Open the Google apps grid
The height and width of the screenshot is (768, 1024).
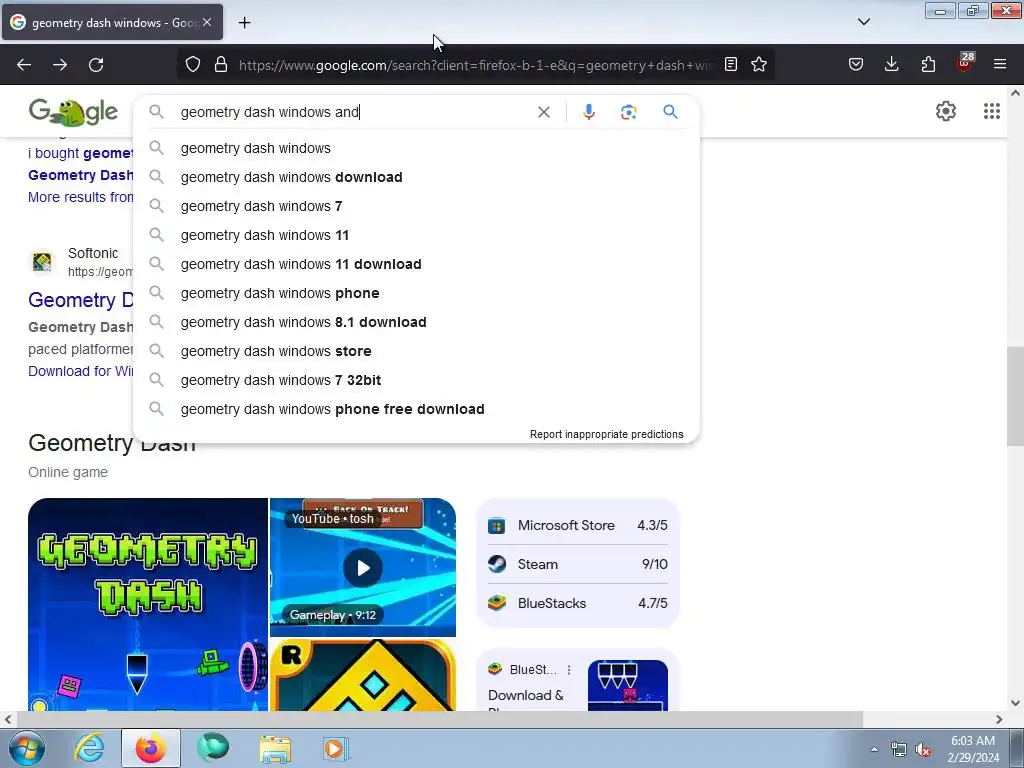click(x=991, y=111)
